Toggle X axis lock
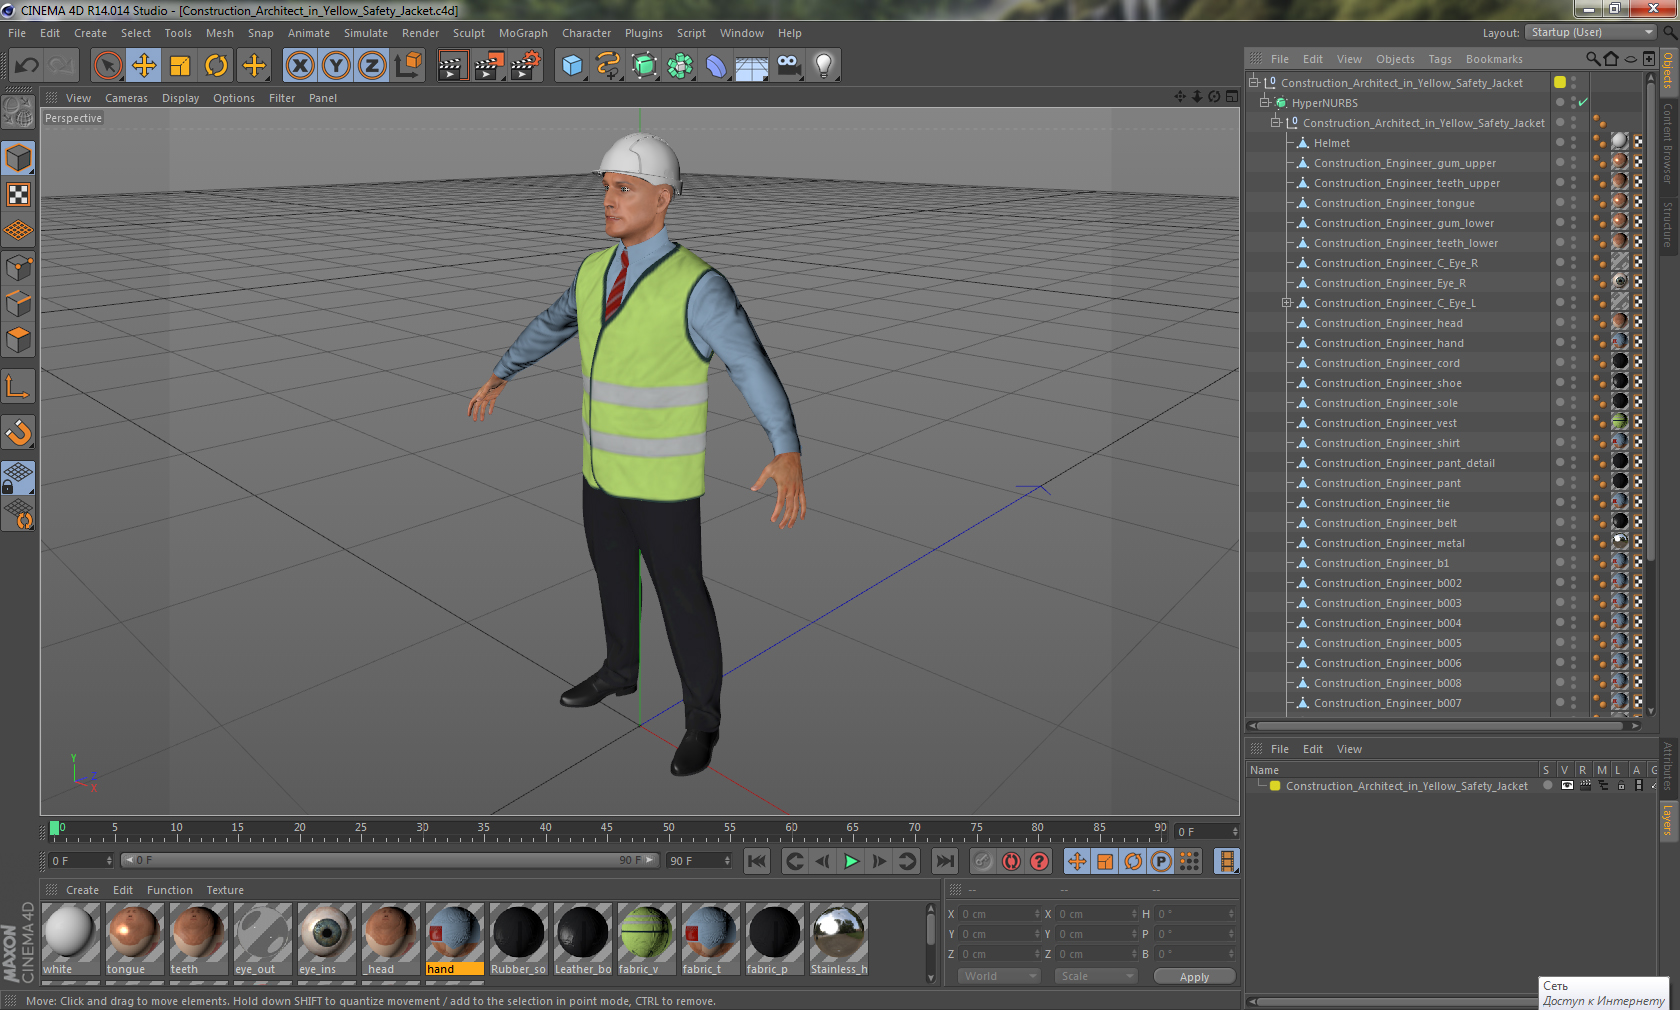This screenshot has width=1680, height=1010. point(299,66)
